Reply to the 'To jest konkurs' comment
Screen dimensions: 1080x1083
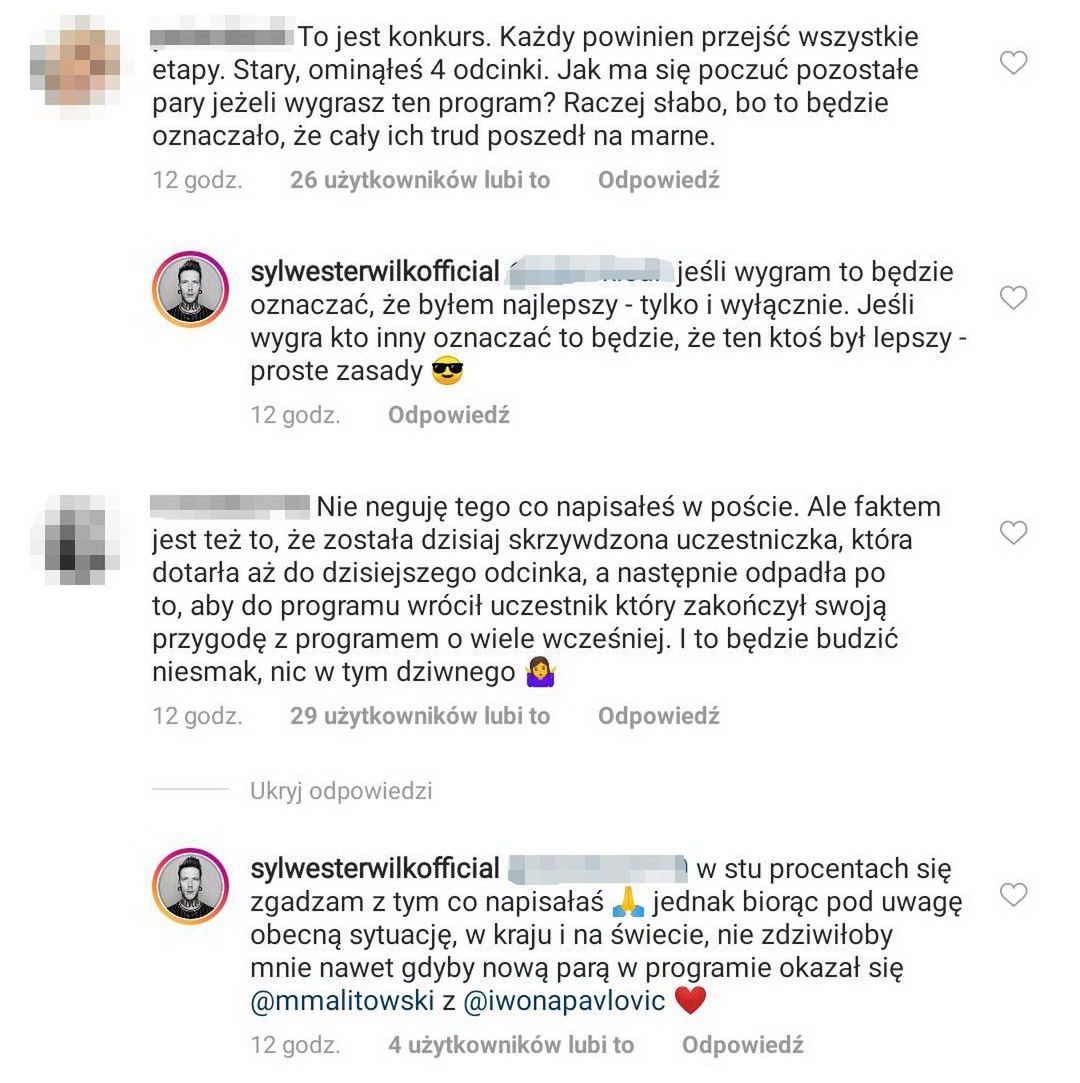coord(659,180)
